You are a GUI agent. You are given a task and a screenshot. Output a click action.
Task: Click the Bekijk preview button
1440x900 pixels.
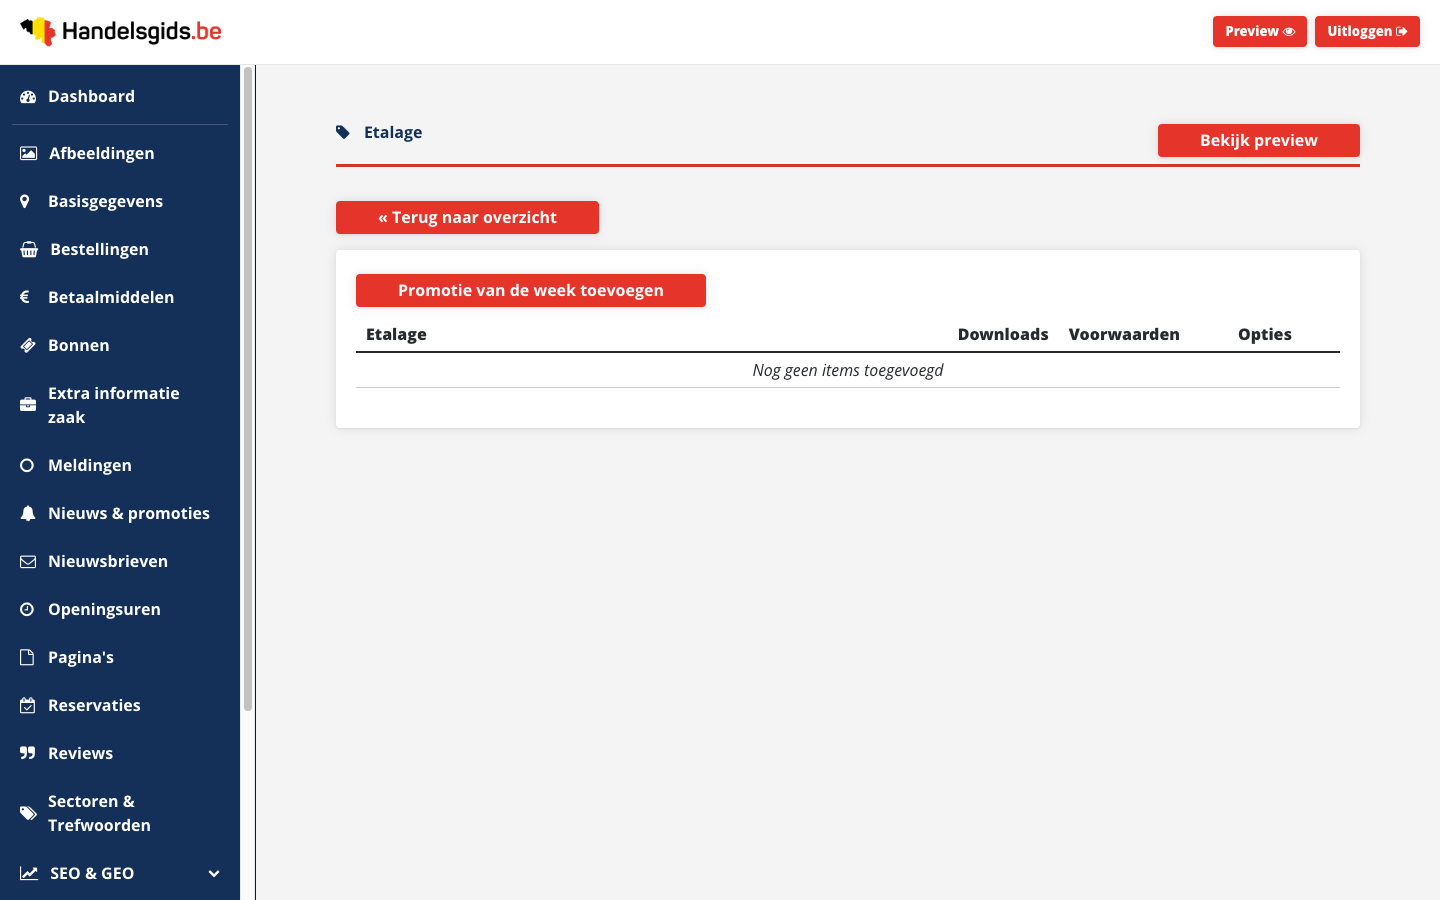pos(1259,141)
